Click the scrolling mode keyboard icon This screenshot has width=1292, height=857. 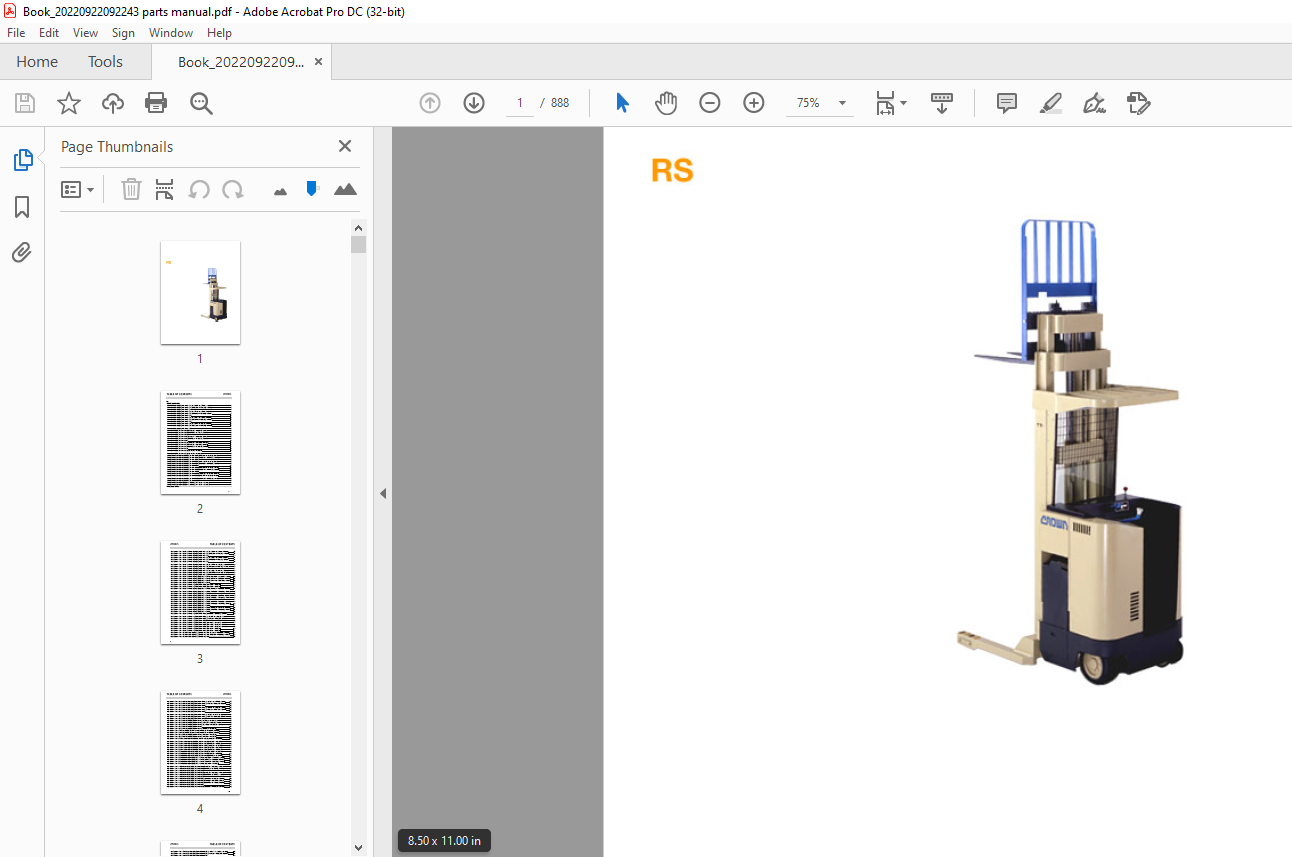point(942,103)
